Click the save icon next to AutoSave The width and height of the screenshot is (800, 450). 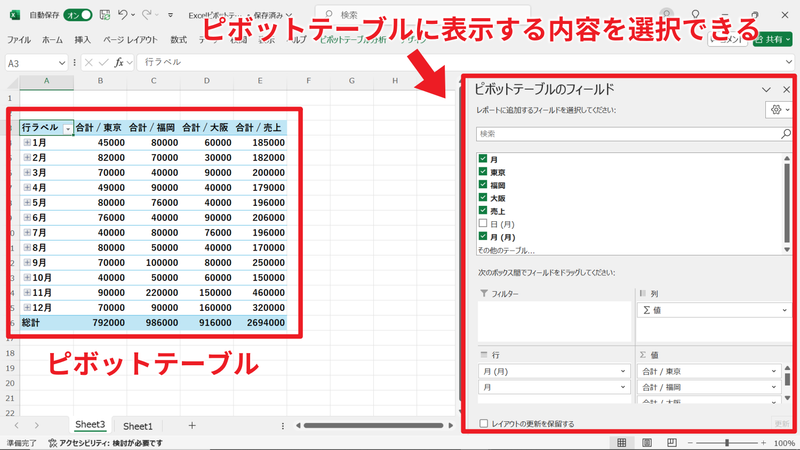[x=105, y=15]
